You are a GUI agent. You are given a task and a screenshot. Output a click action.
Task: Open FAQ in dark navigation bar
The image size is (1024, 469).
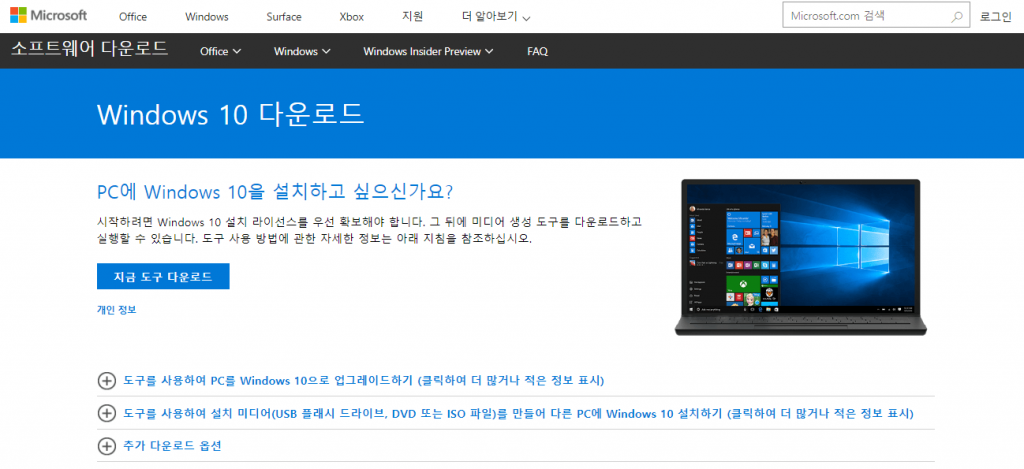[537, 52]
